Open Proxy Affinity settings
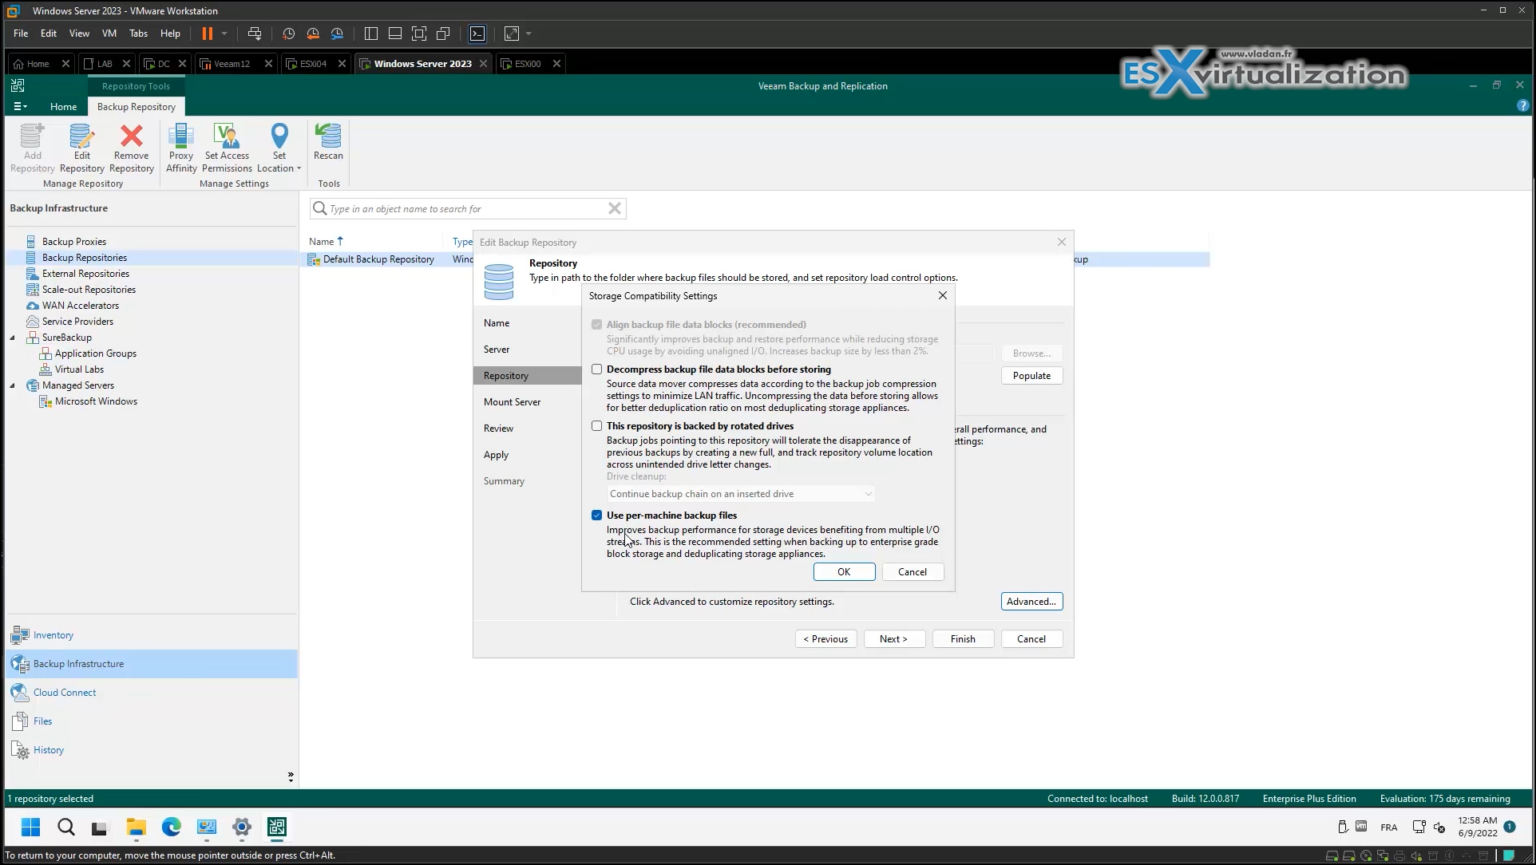The height and width of the screenshot is (865, 1536). point(180,147)
